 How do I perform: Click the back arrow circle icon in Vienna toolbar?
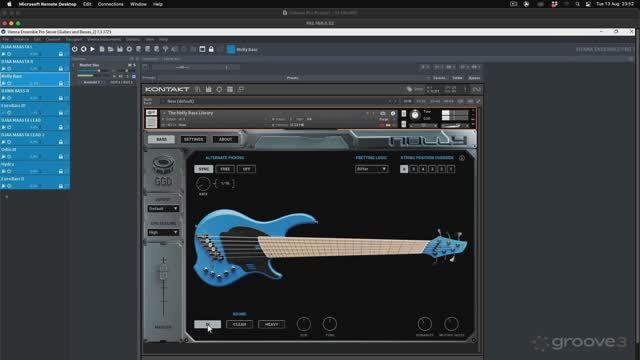coord(83,49)
